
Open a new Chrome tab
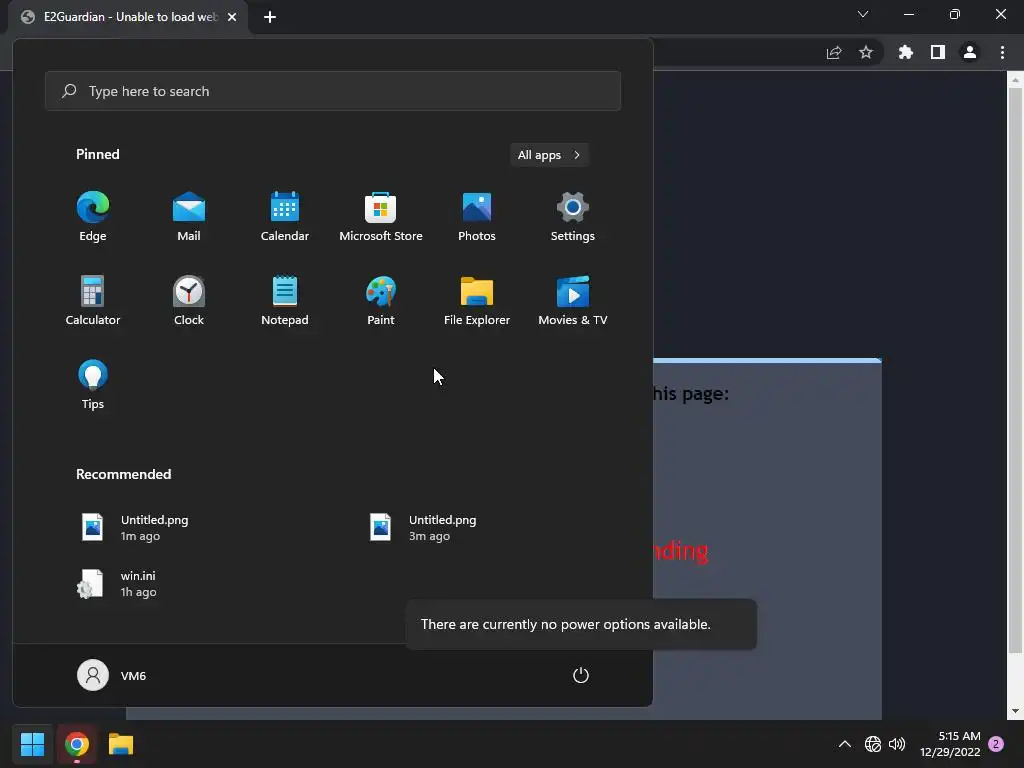(x=270, y=17)
